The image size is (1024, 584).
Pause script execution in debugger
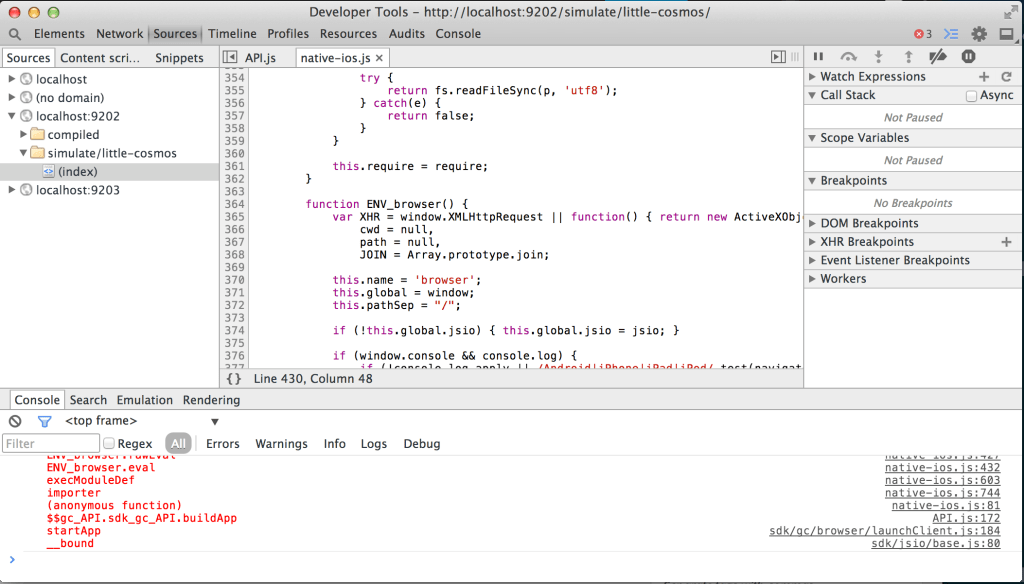pos(818,58)
